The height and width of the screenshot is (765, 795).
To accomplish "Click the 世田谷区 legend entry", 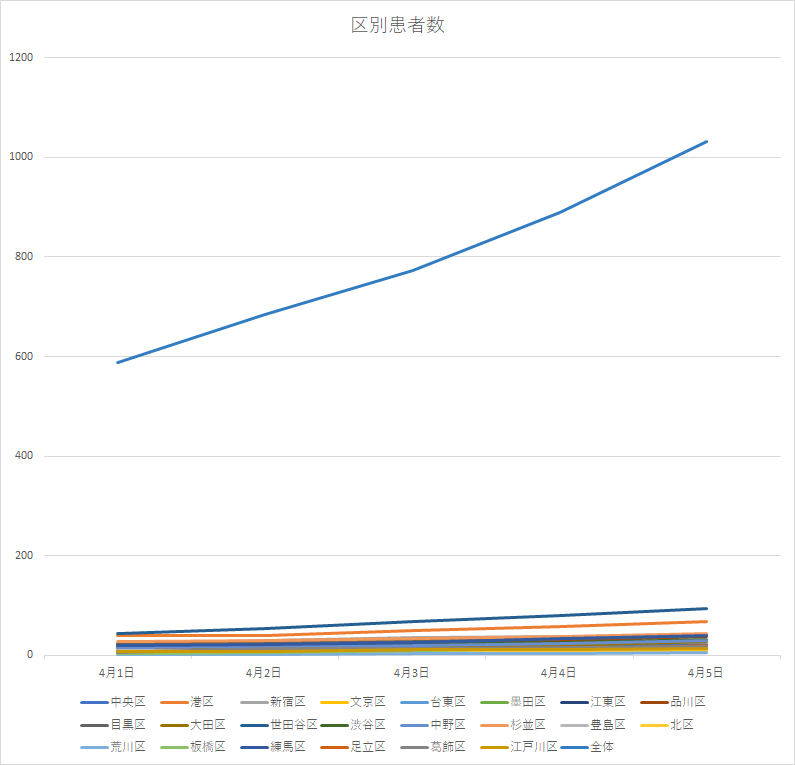I will coord(279,725).
